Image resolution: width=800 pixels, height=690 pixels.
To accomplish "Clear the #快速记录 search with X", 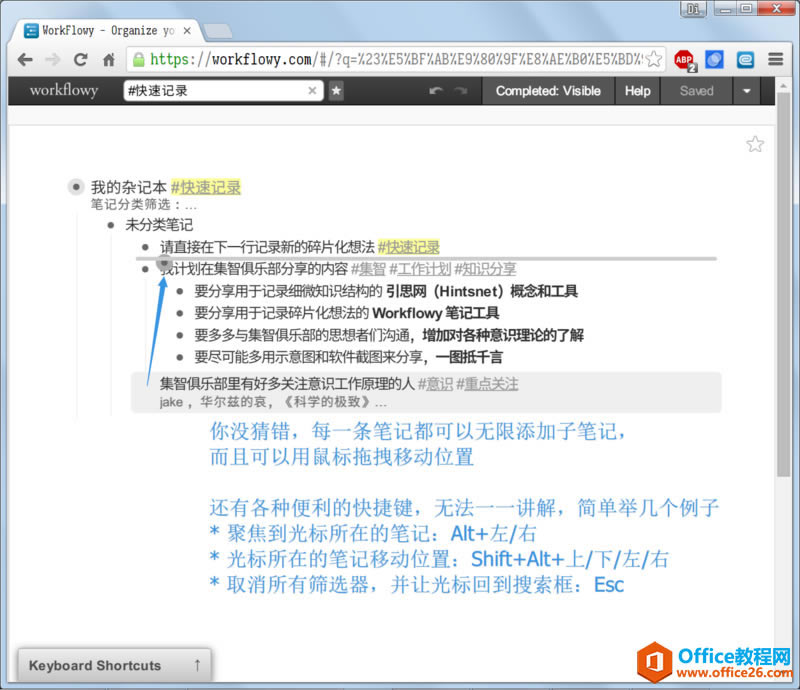I will pos(312,91).
